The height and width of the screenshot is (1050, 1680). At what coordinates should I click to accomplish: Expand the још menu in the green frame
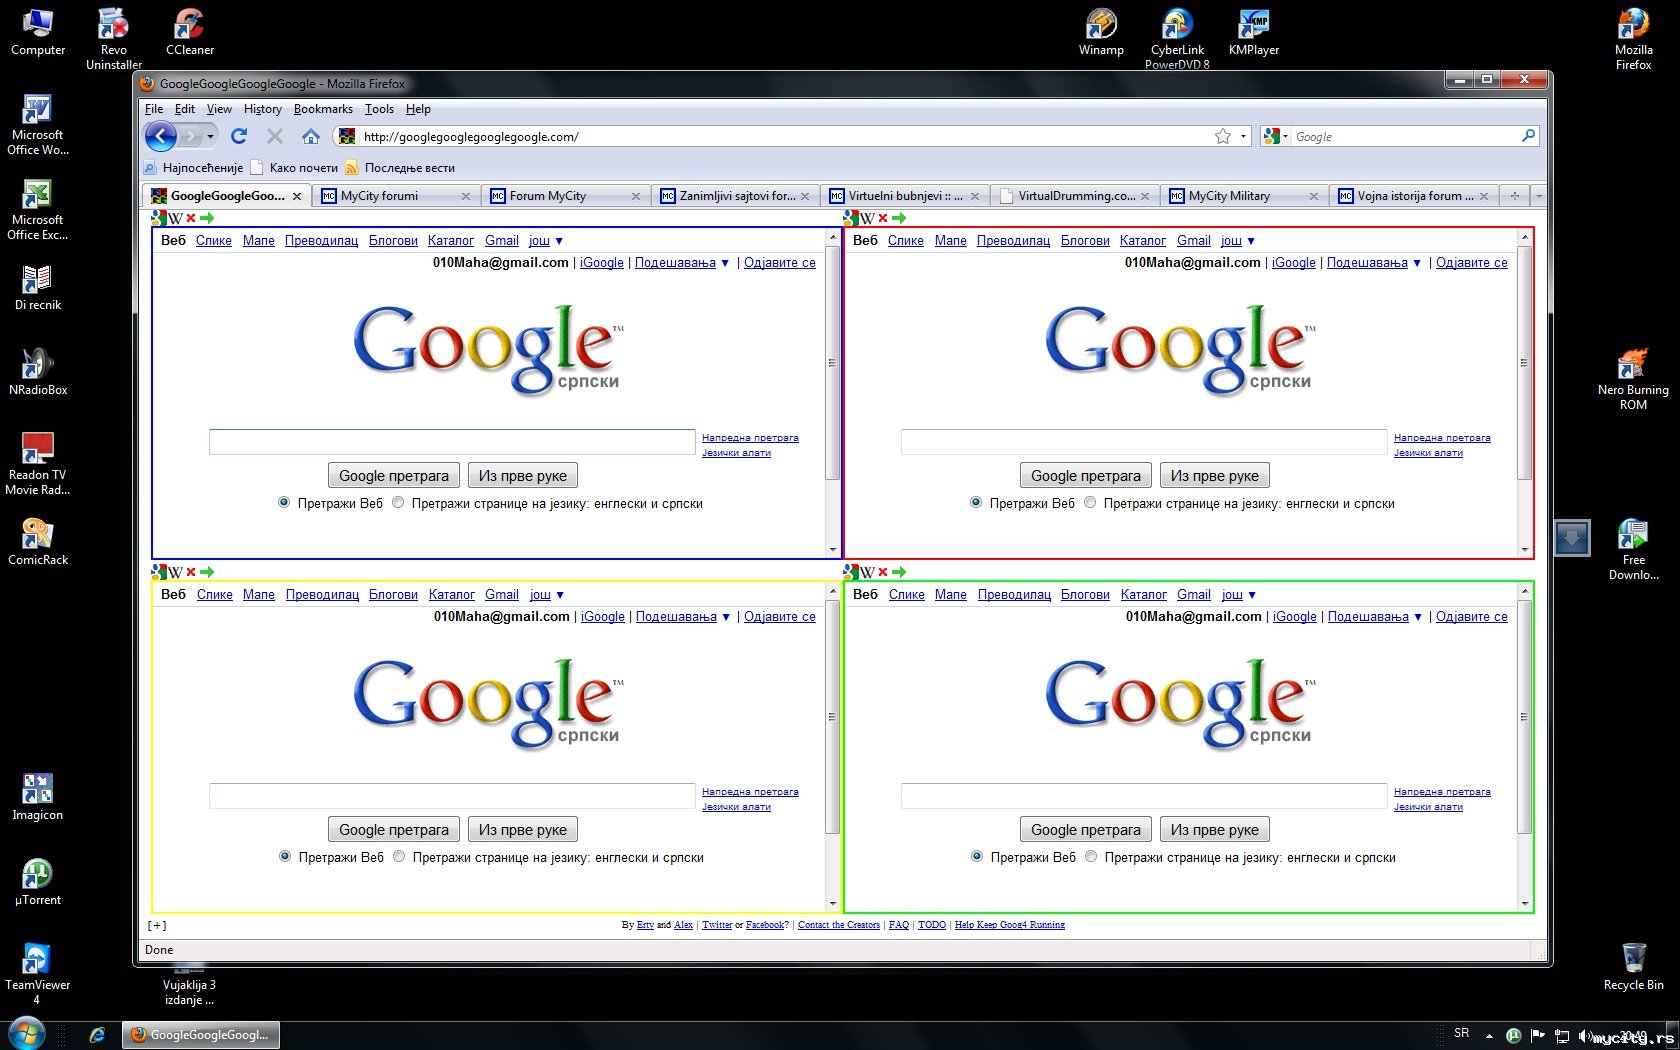1239,595
